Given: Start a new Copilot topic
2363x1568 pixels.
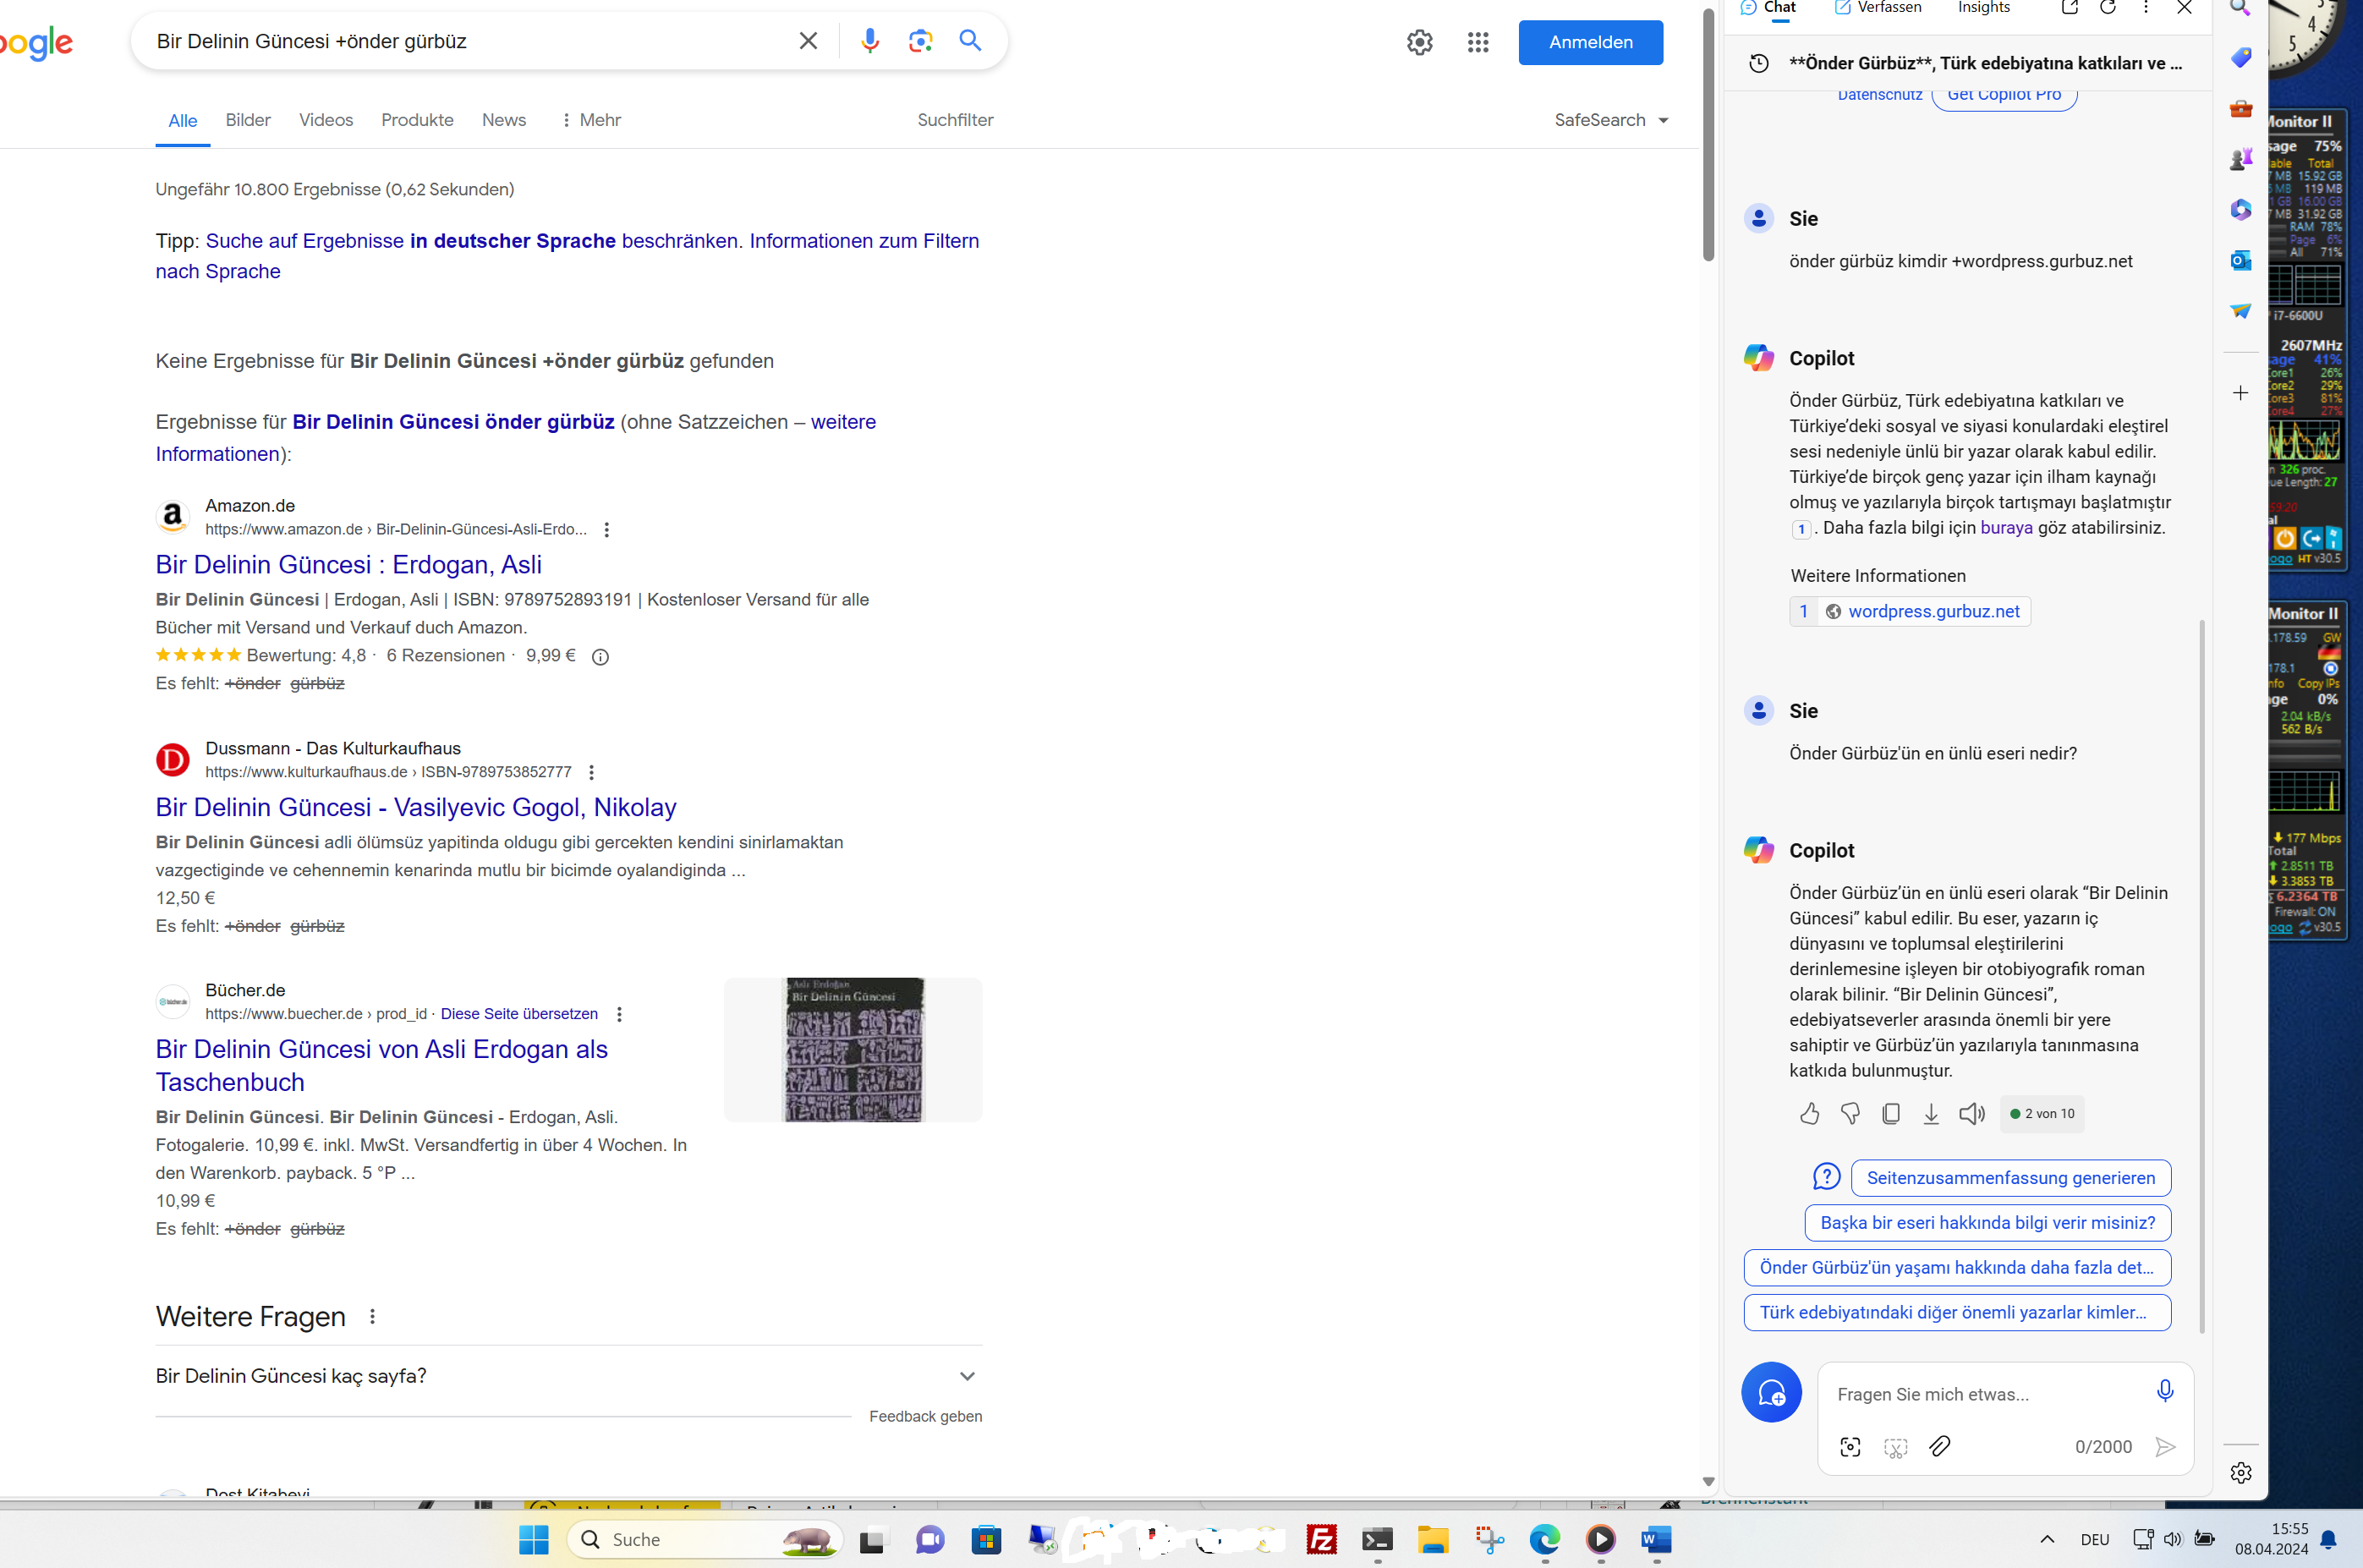Looking at the screenshot, I should [x=1771, y=1392].
